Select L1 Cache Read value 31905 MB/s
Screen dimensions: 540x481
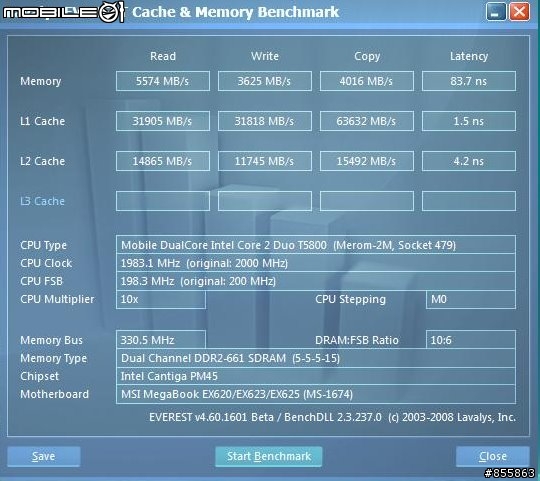pyautogui.click(x=163, y=121)
